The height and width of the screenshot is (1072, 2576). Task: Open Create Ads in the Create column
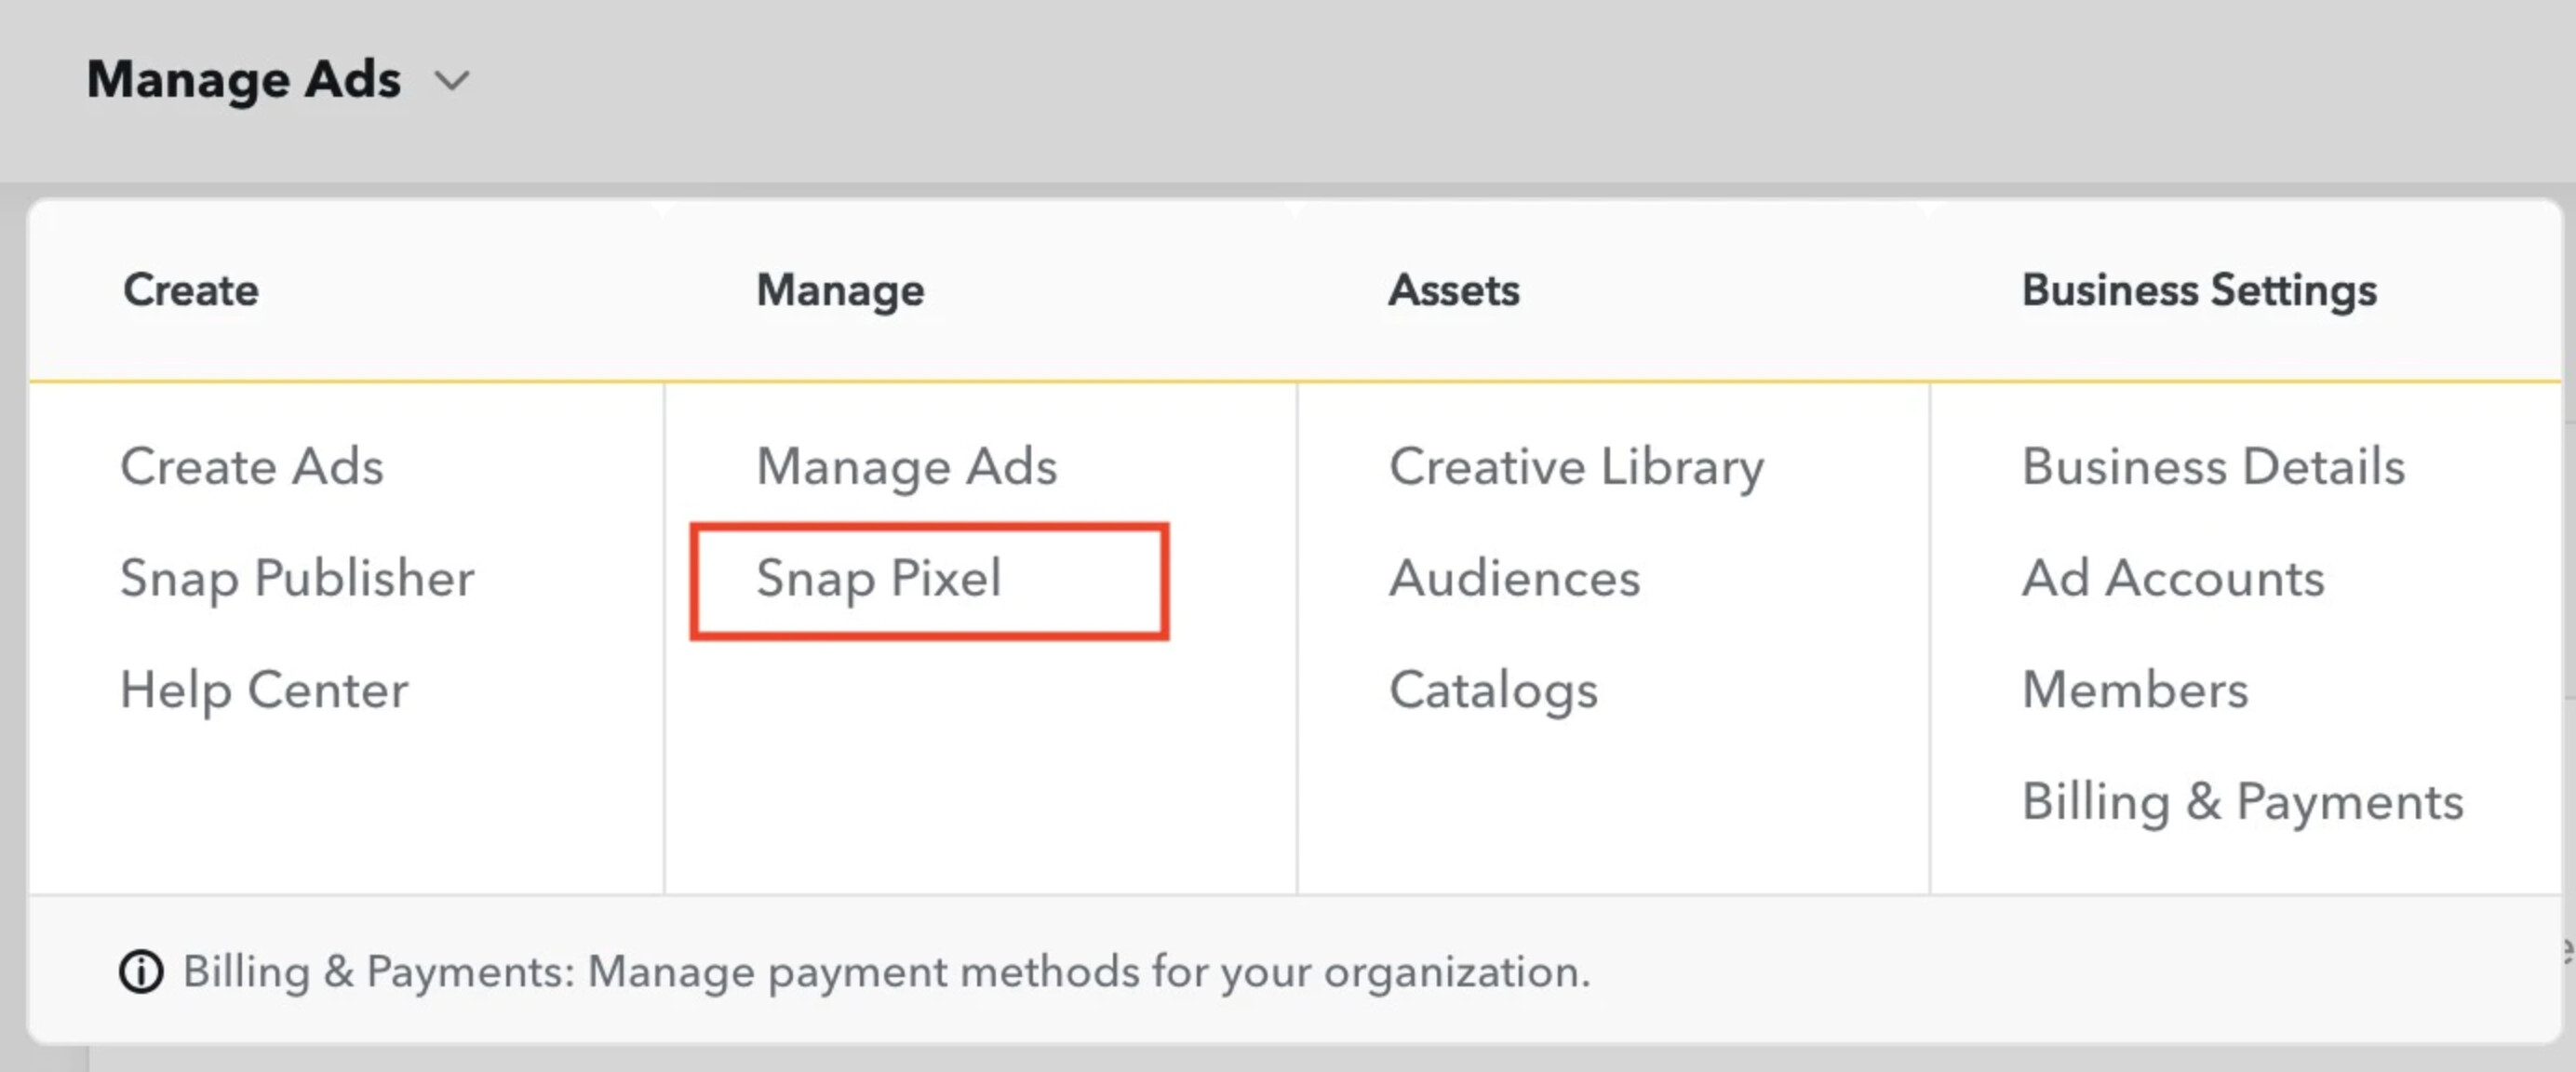pos(251,467)
